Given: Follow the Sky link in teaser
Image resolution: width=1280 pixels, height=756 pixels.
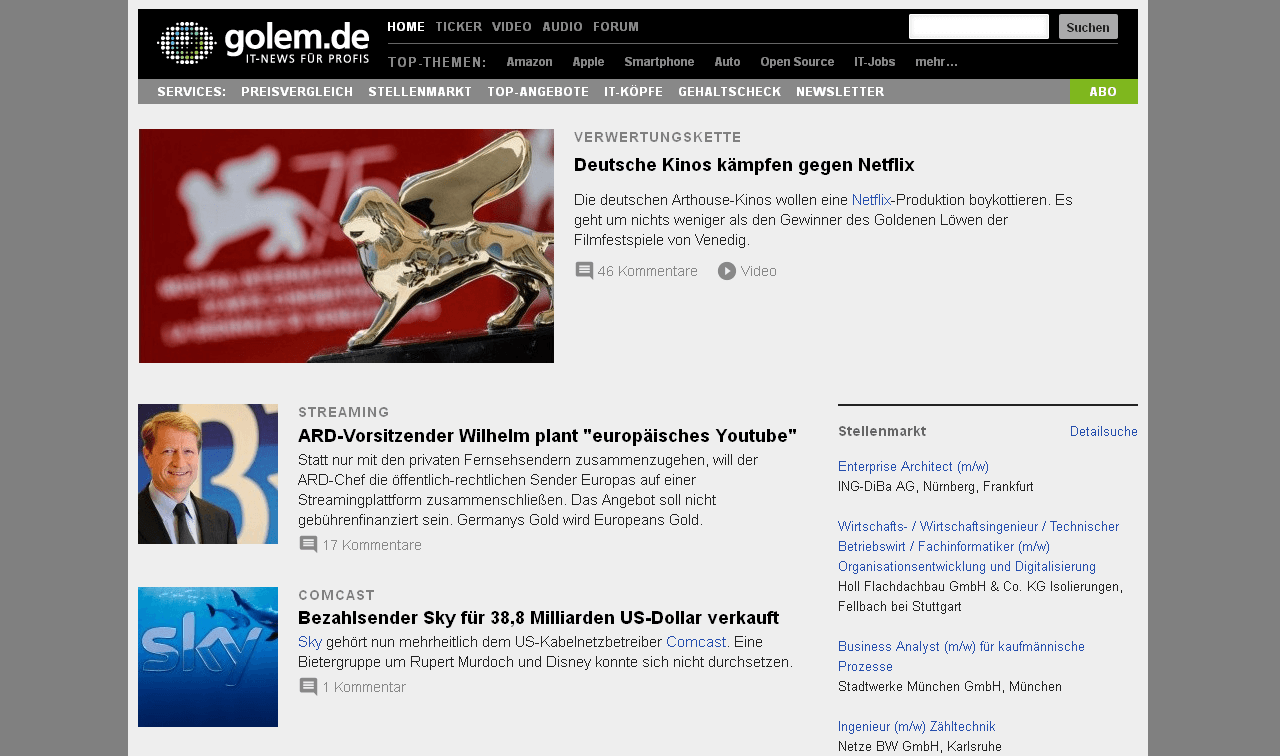Looking at the screenshot, I should (310, 642).
